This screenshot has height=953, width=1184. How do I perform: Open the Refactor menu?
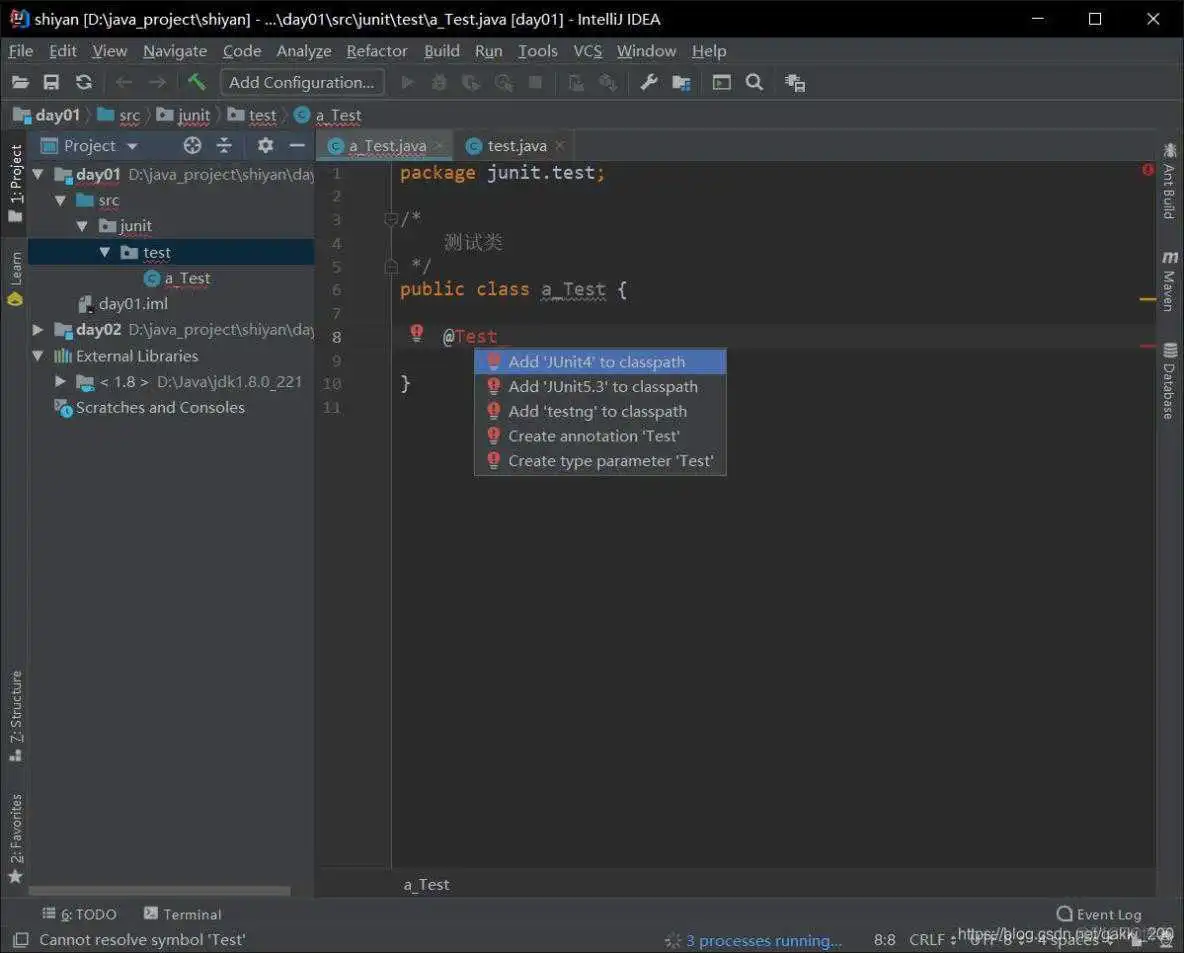click(377, 51)
